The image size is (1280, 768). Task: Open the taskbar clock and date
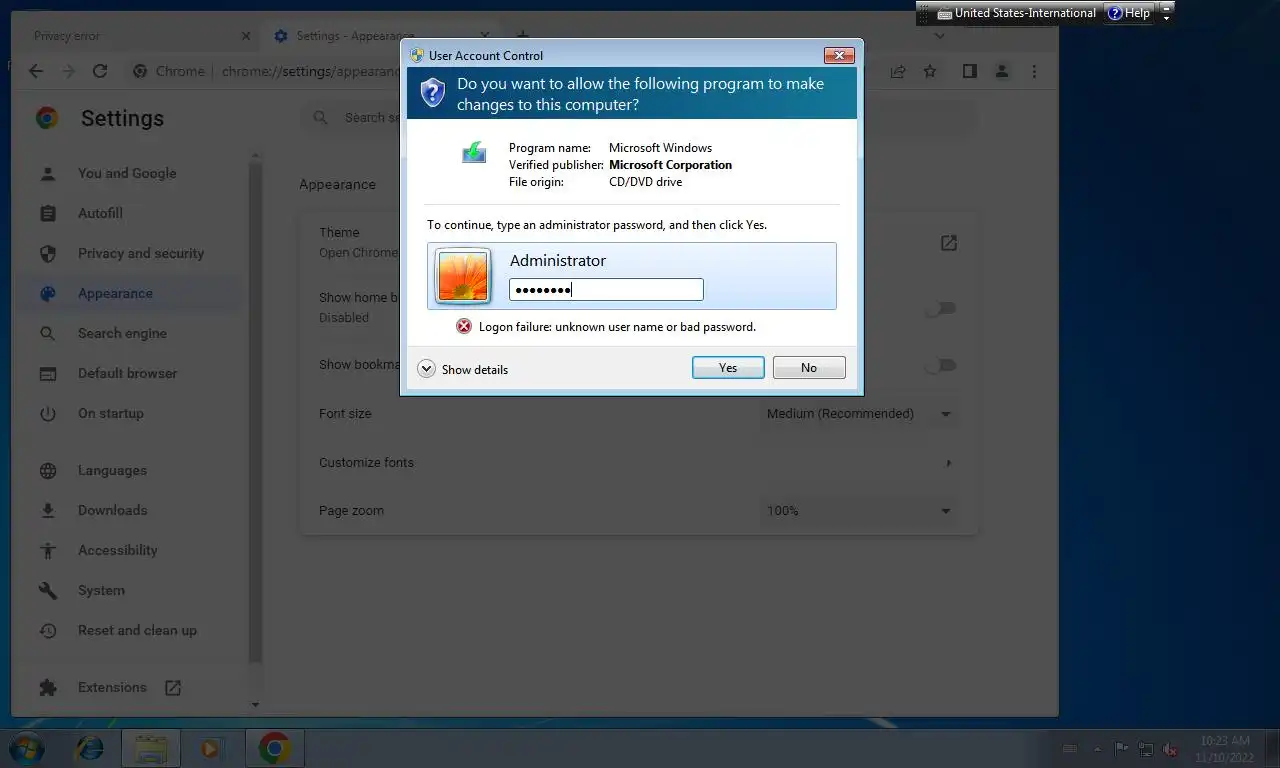[x=1225, y=749]
